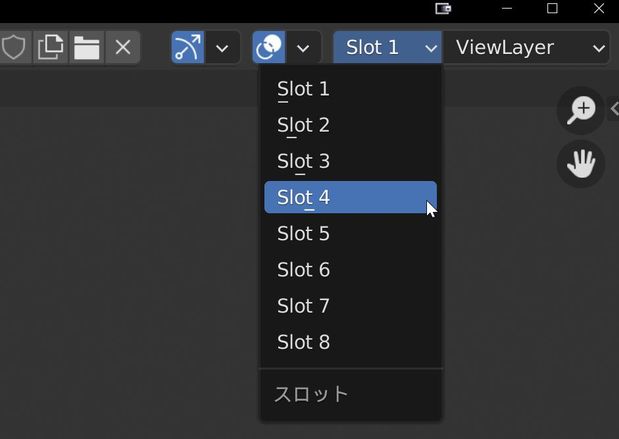Toggle the overlays button
Viewport: 619px width, 439px height.
(x=269, y=47)
